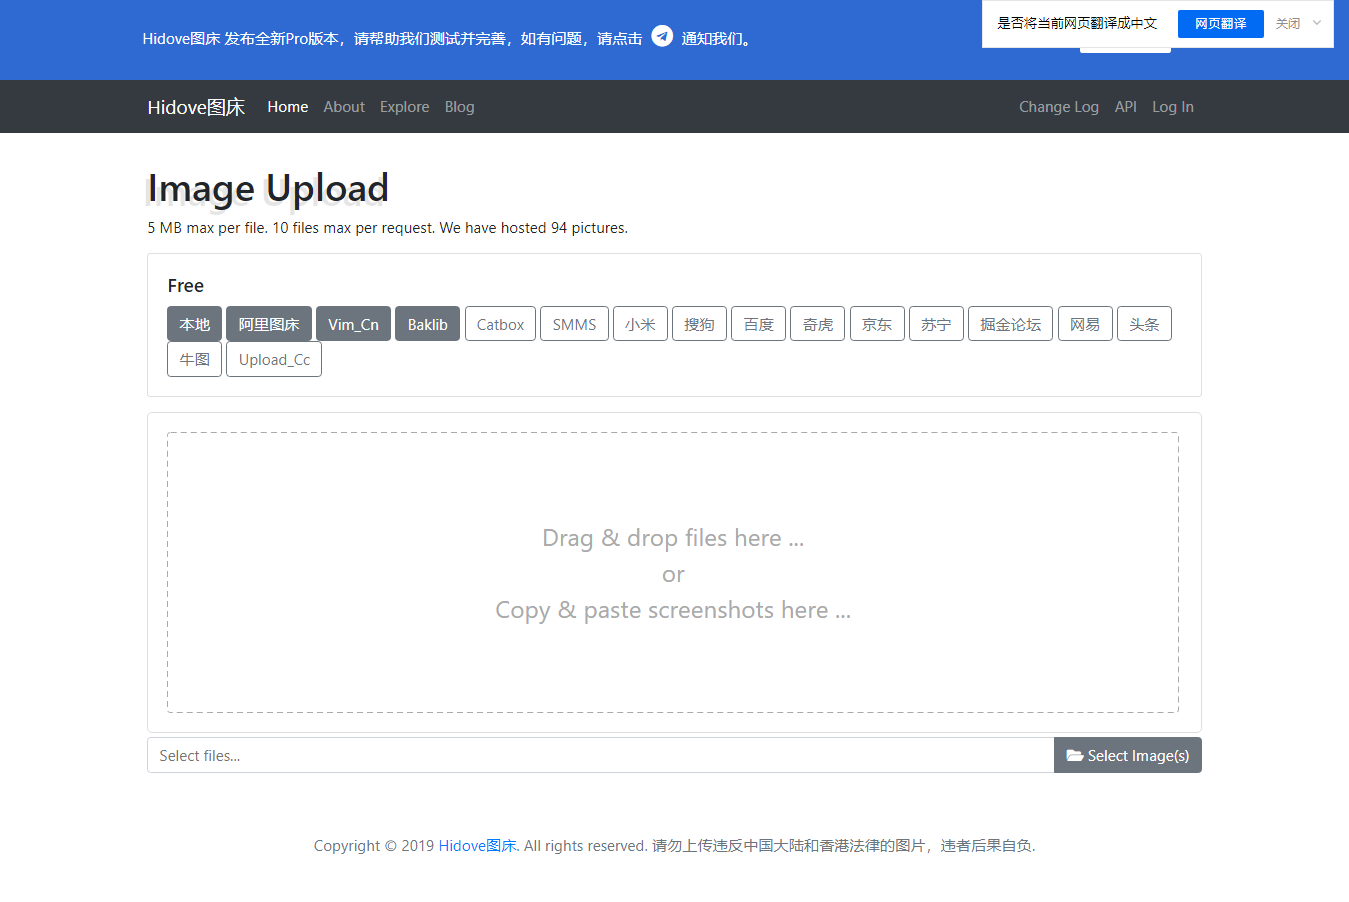1349x902 pixels.
Task: Click the folder icon on Select Image(s)
Action: [1075, 756]
